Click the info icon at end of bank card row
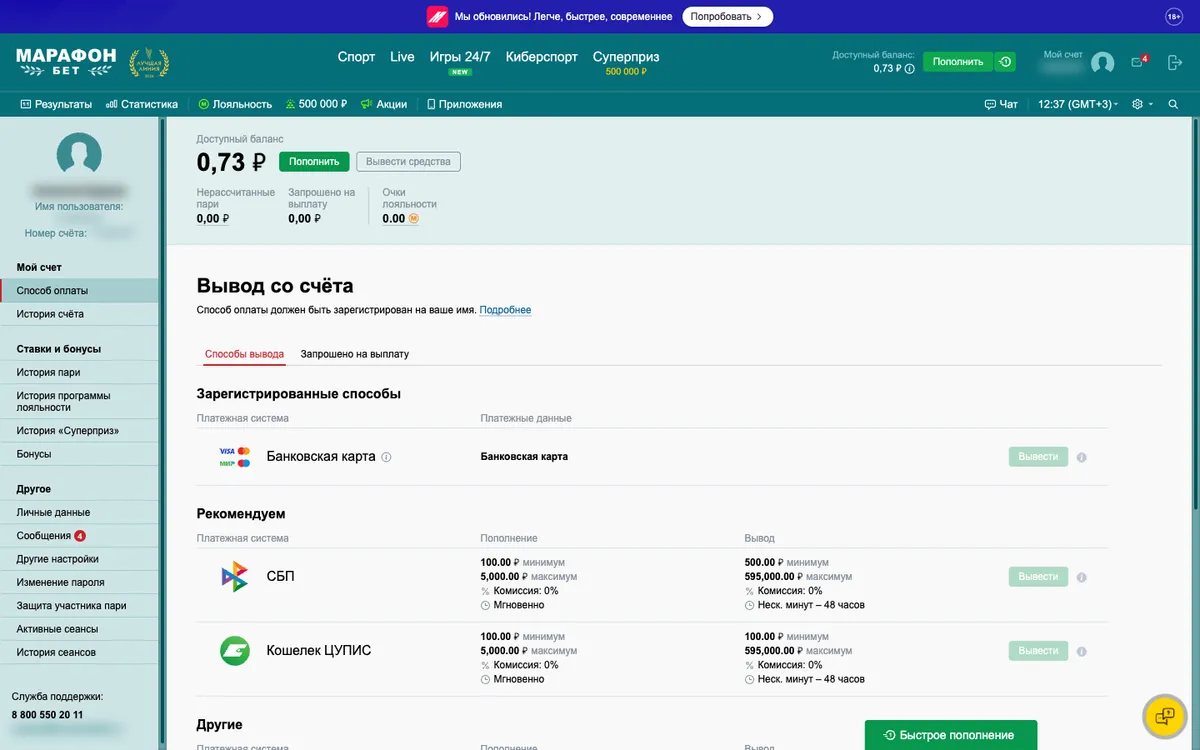 1082,457
